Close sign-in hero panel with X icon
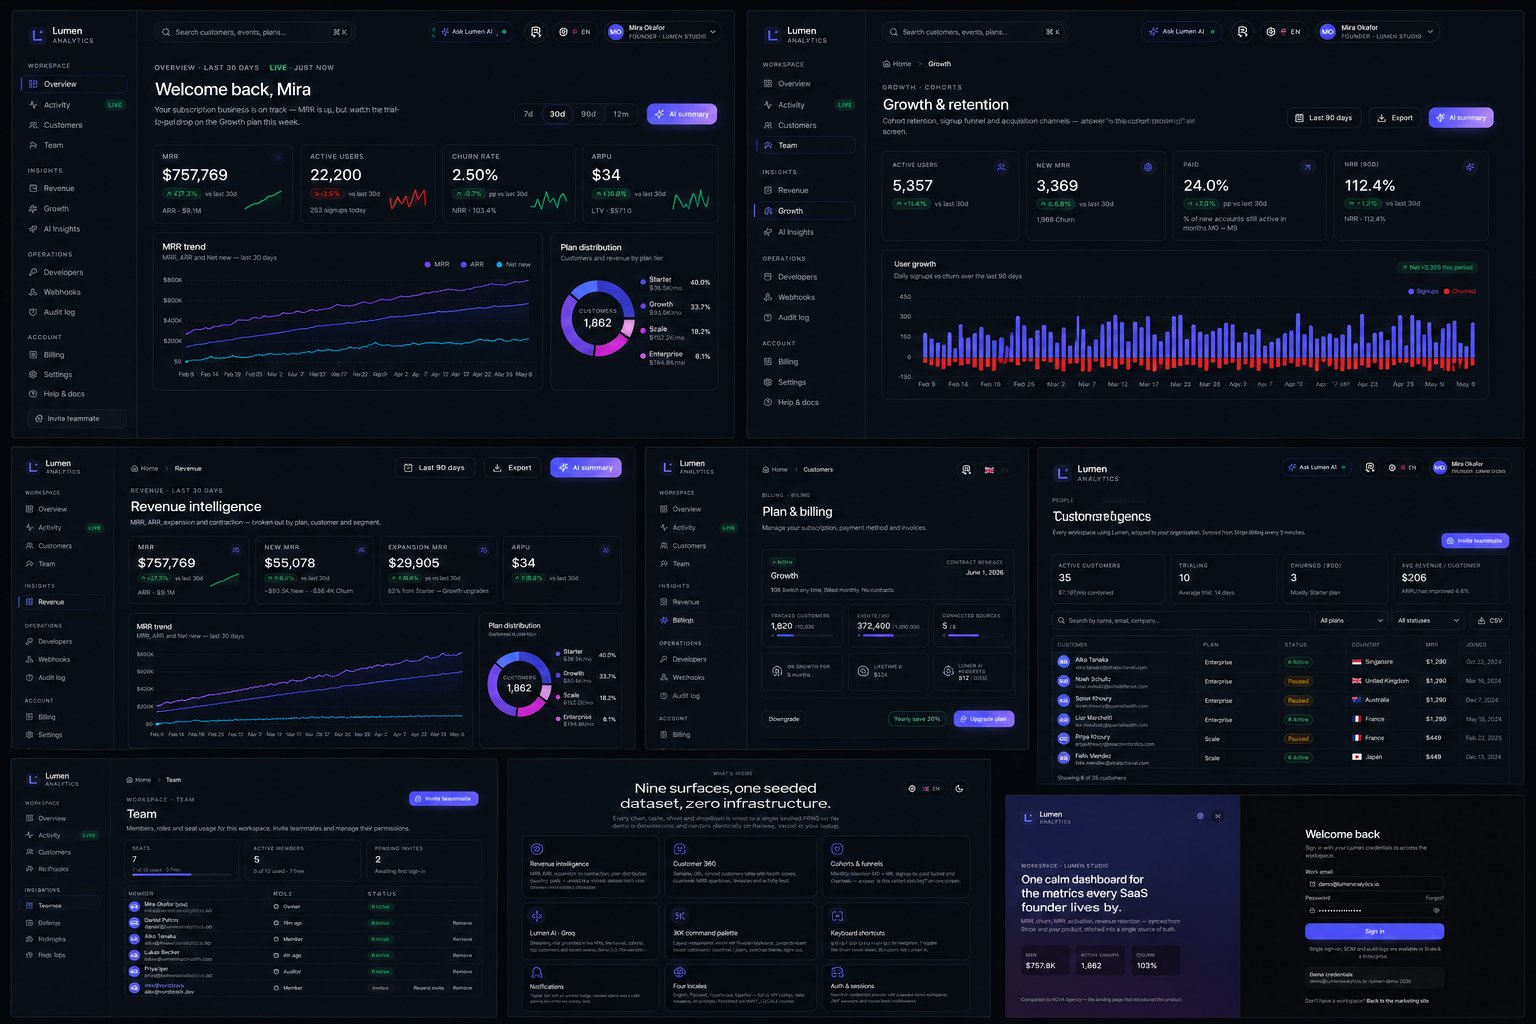The height and width of the screenshot is (1024, 1536). [x=1218, y=816]
